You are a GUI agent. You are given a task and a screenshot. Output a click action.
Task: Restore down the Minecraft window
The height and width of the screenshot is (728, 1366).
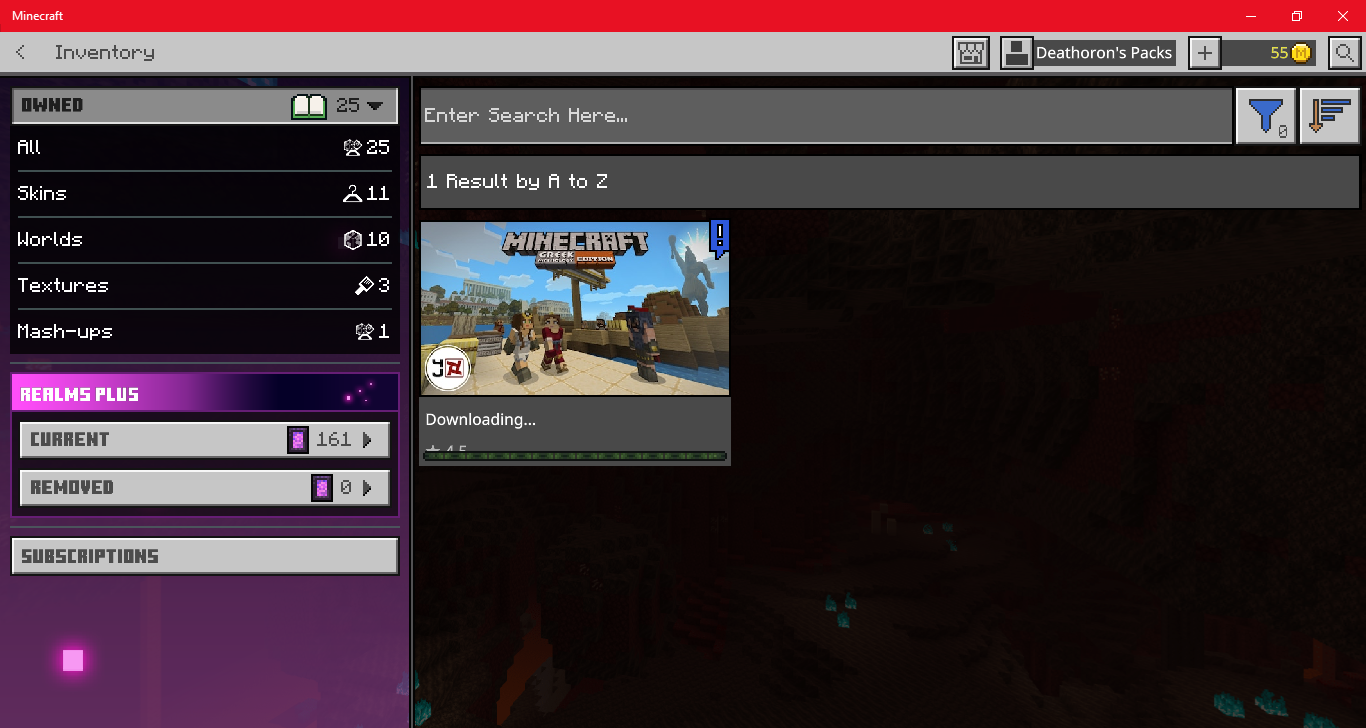pyautogui.click(x=1297, y=16)
